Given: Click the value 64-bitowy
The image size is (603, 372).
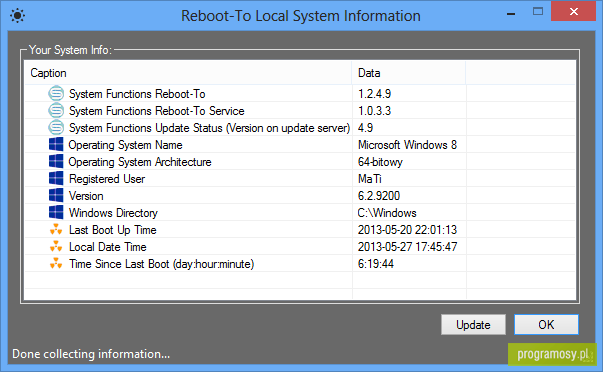Looking at the screenshot, I should pyautogui.click(x=380, y=162).
